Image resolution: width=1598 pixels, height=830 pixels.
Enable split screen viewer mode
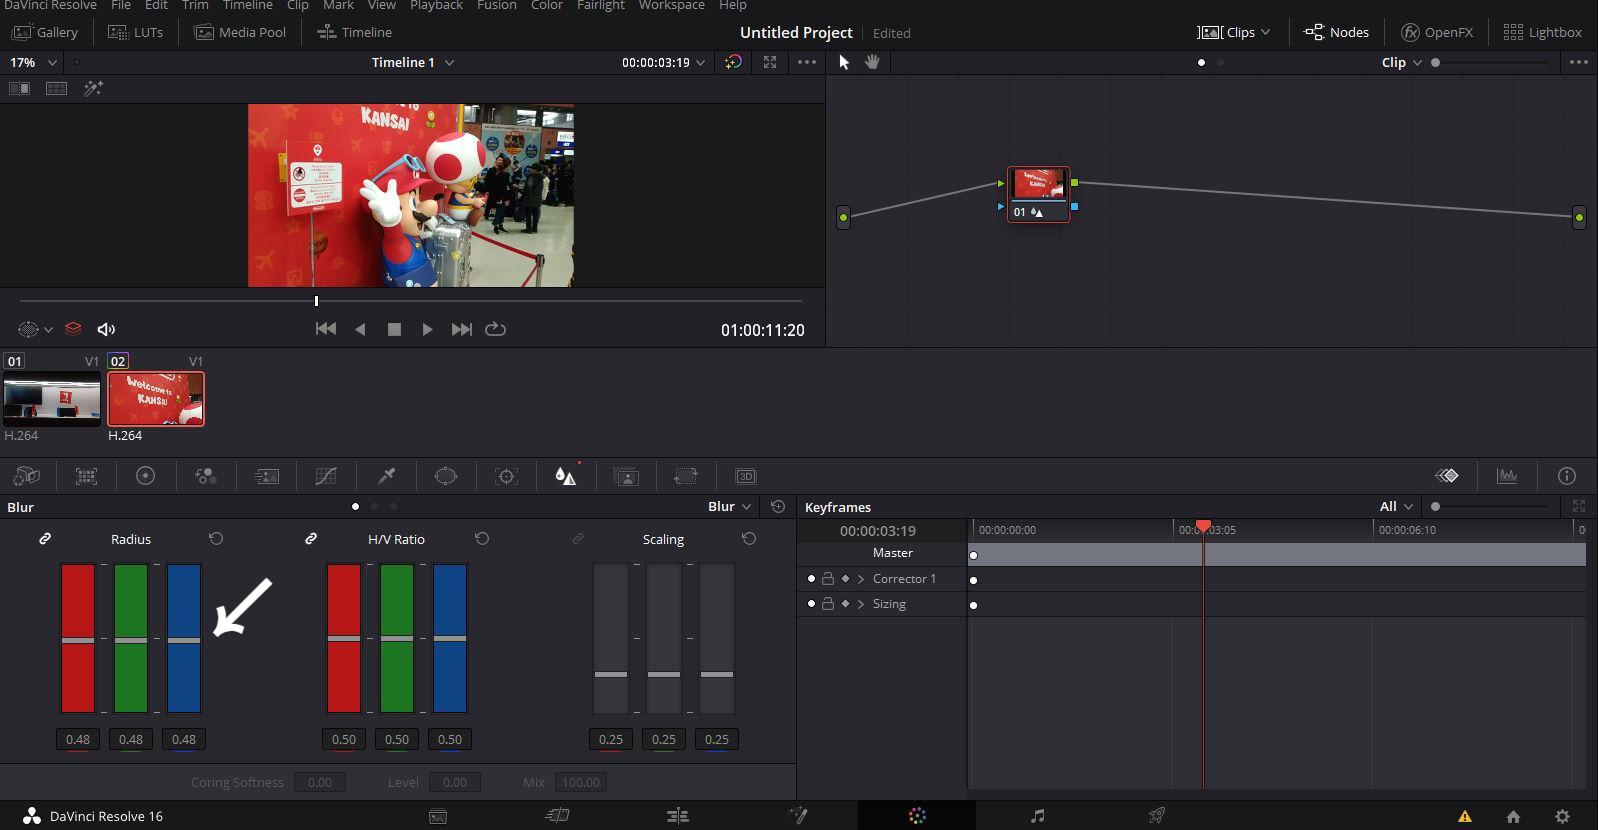point(56,88)
